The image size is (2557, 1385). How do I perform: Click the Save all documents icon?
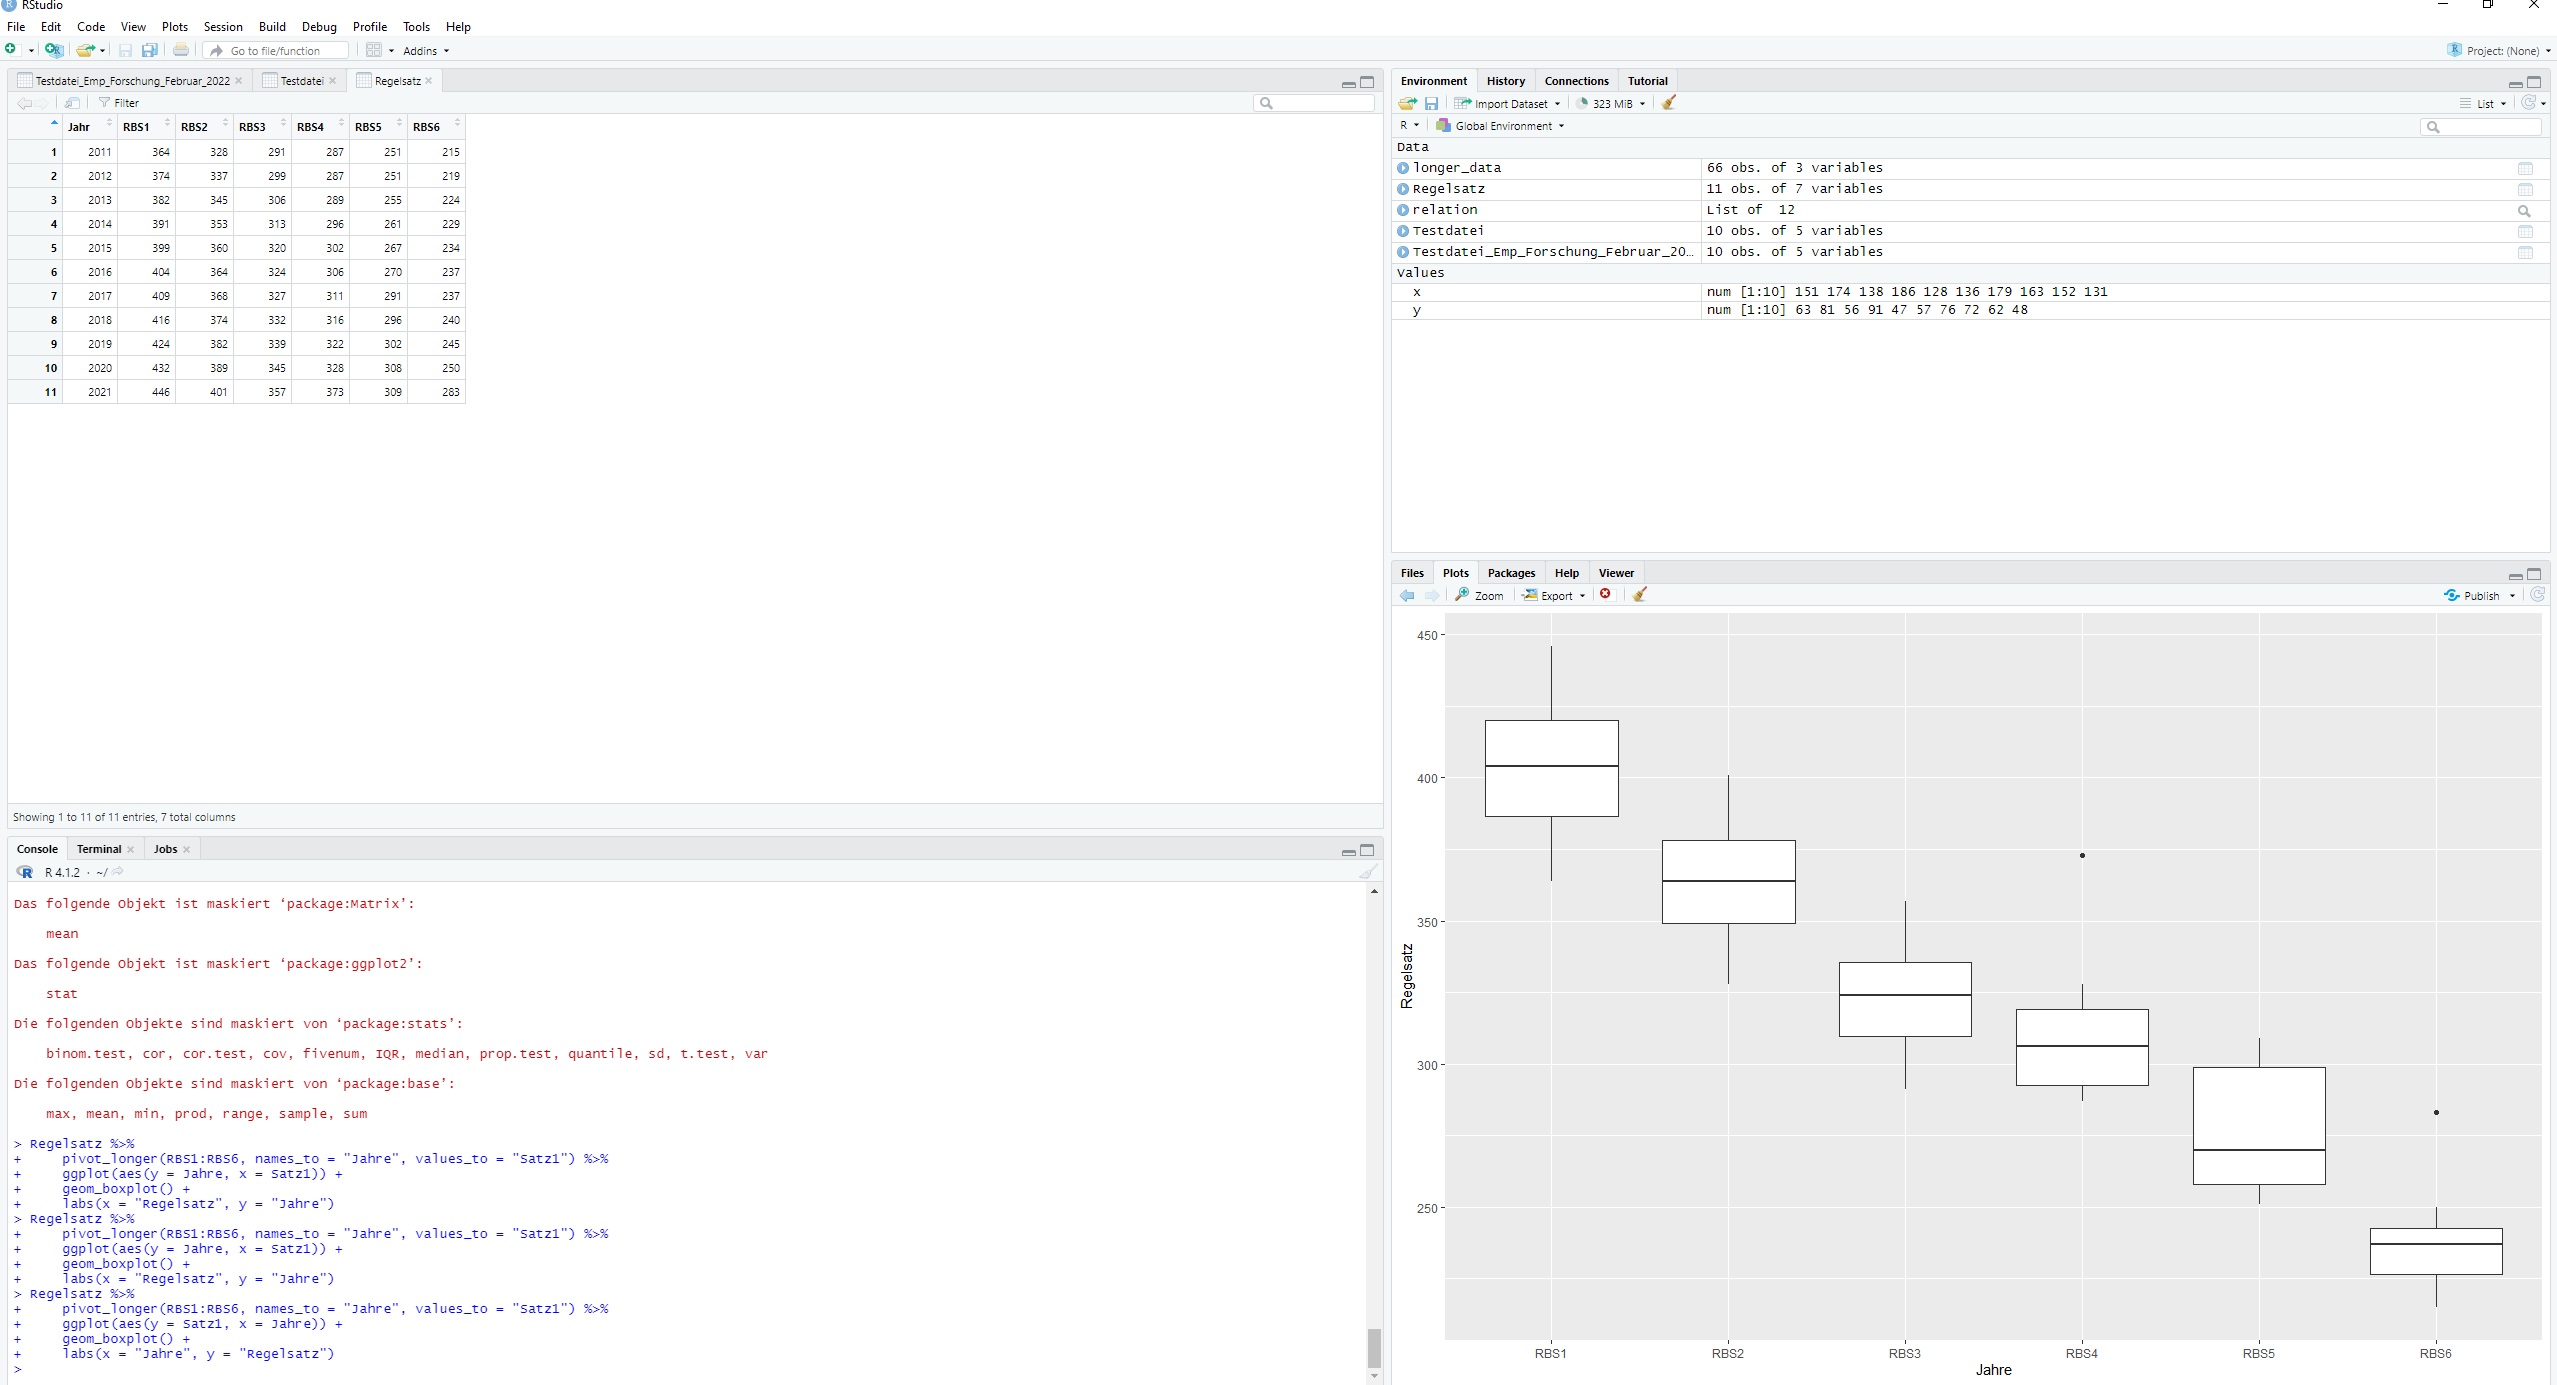pos(150,50)
